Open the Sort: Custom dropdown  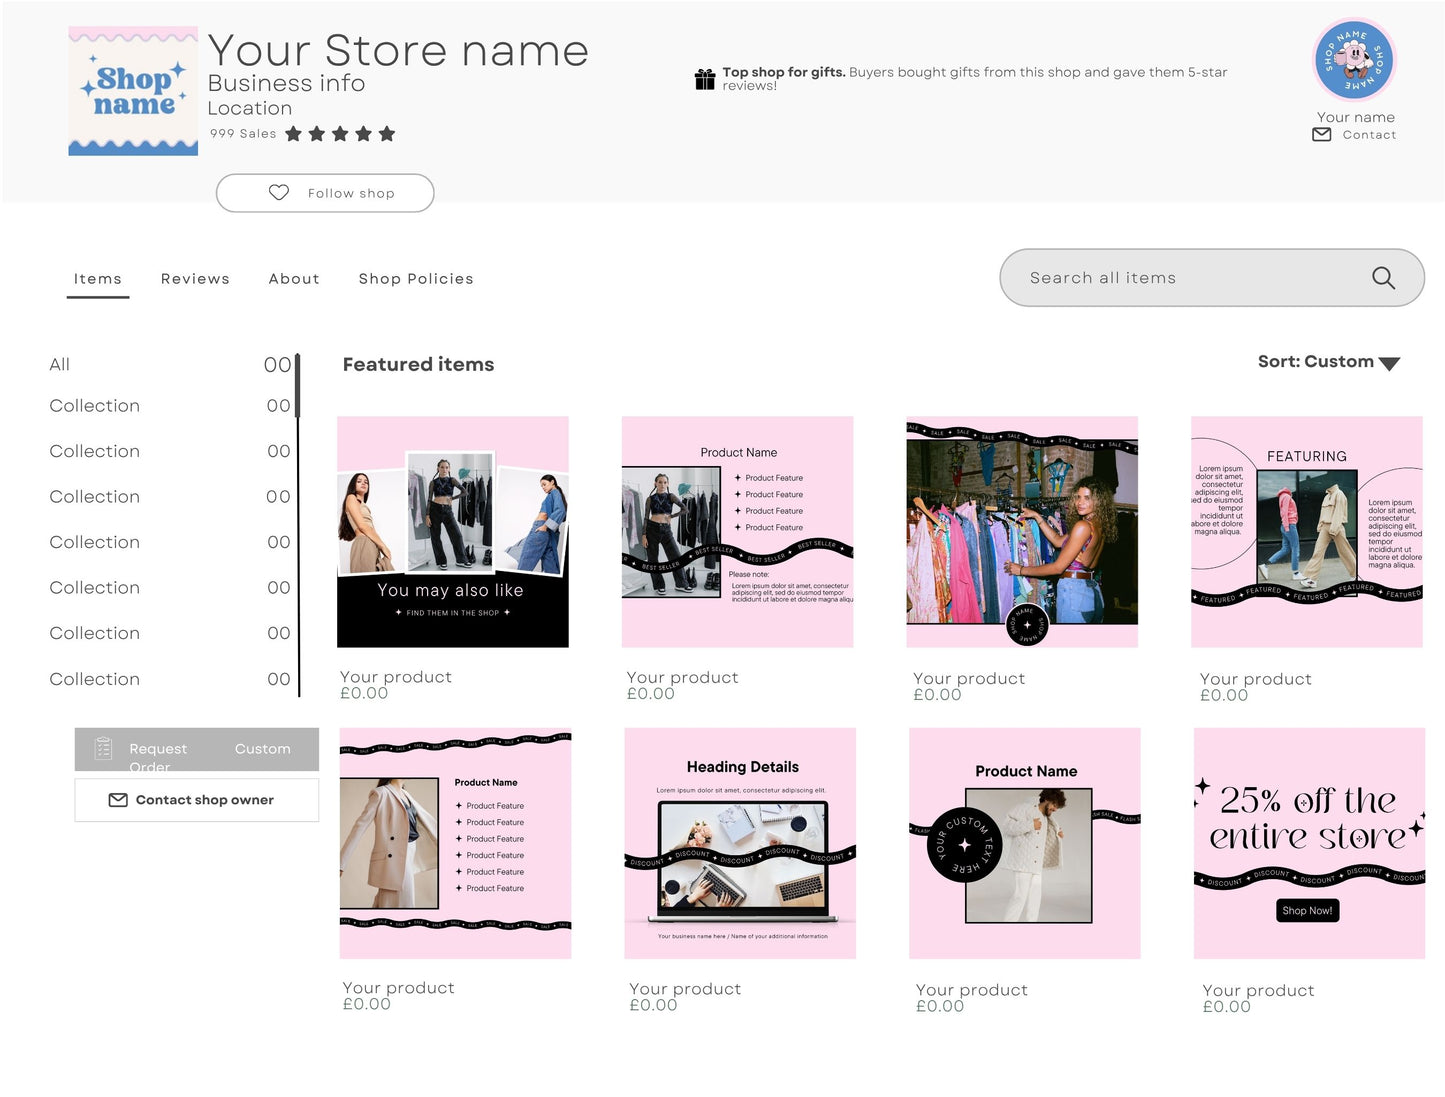(1318, 362)
